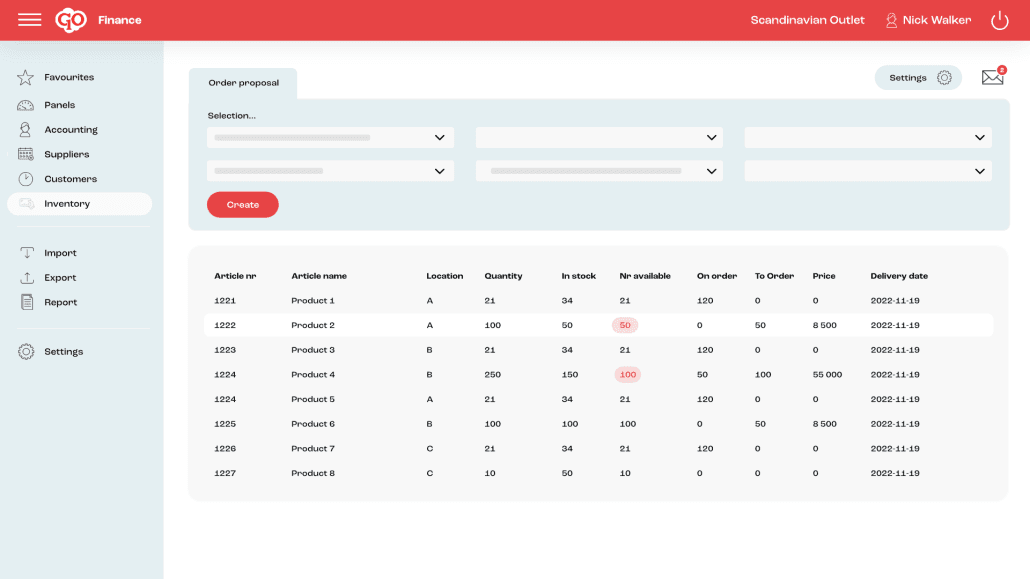The height and width of the screenshot is (579, 1030).
Task: Click the Report document icon
Action: point(27,302)
